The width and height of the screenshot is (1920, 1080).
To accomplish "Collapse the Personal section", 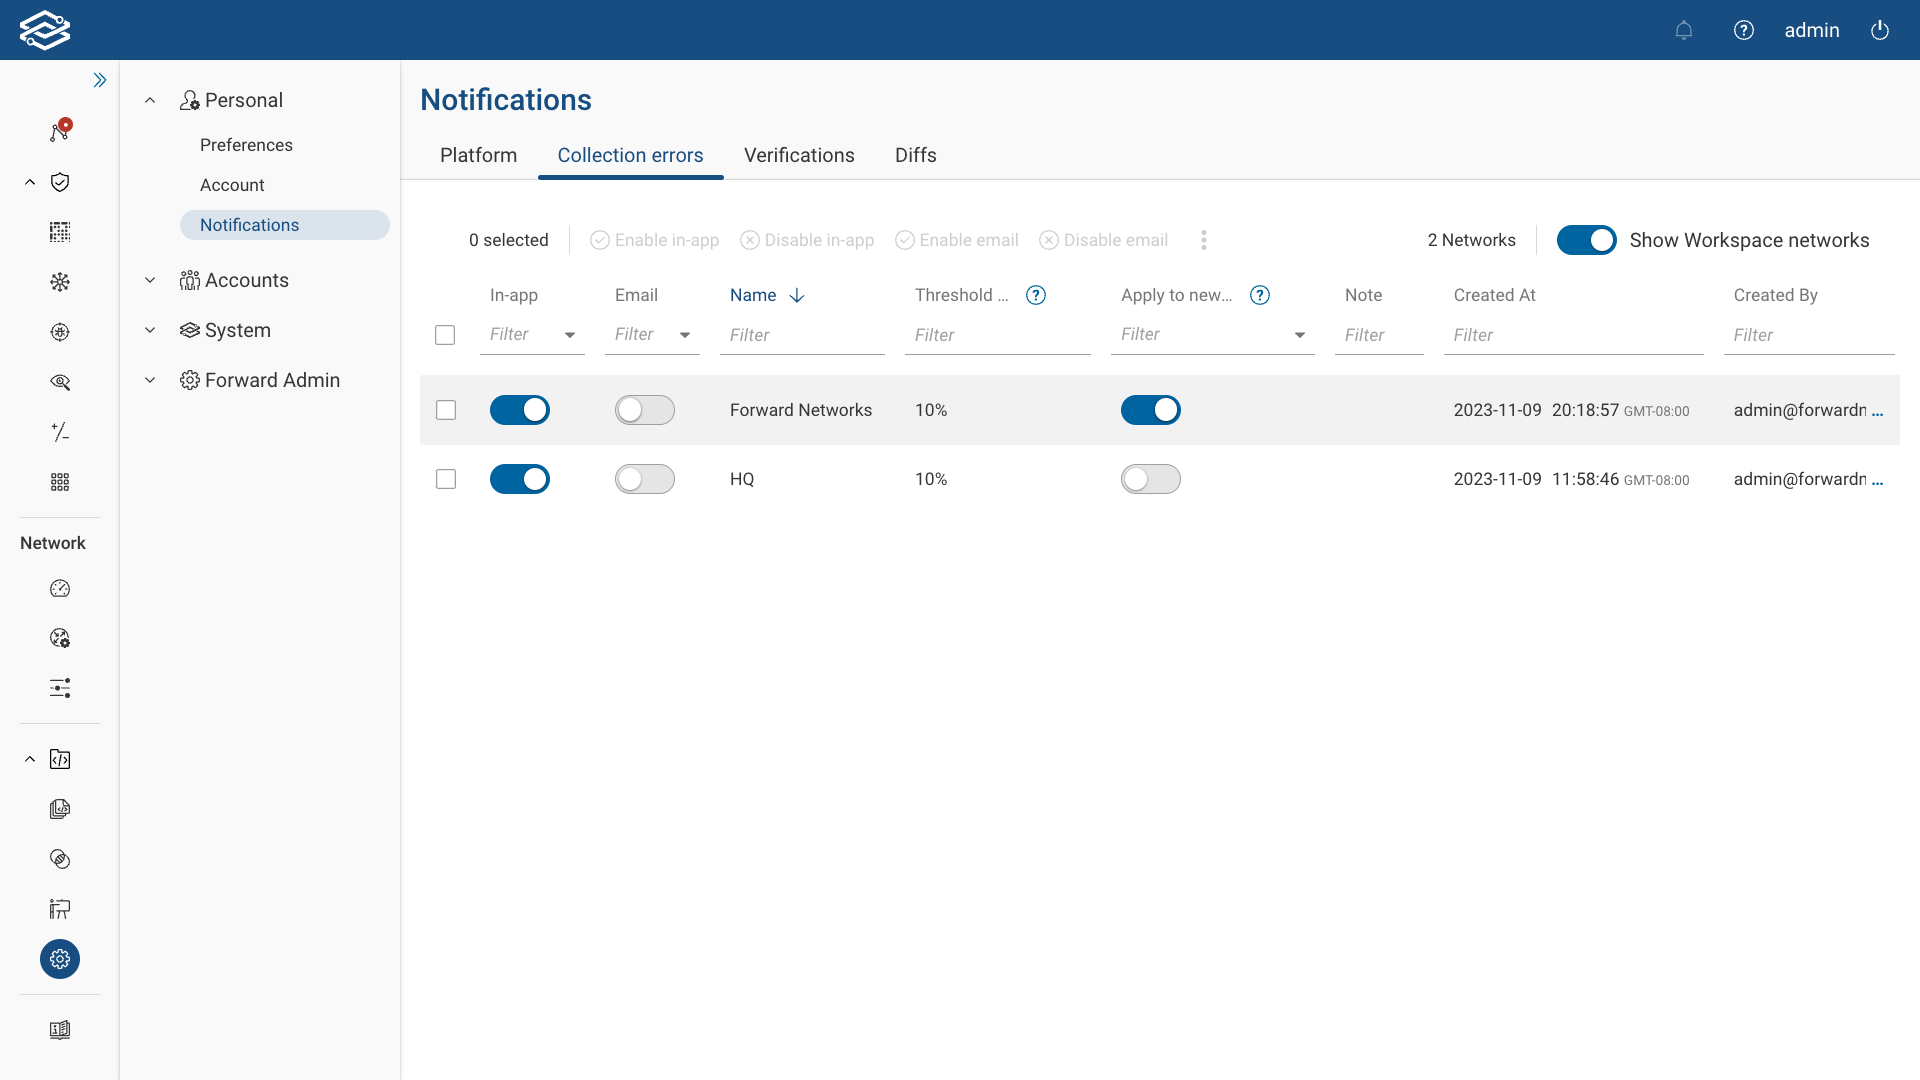I will point(150,100).
